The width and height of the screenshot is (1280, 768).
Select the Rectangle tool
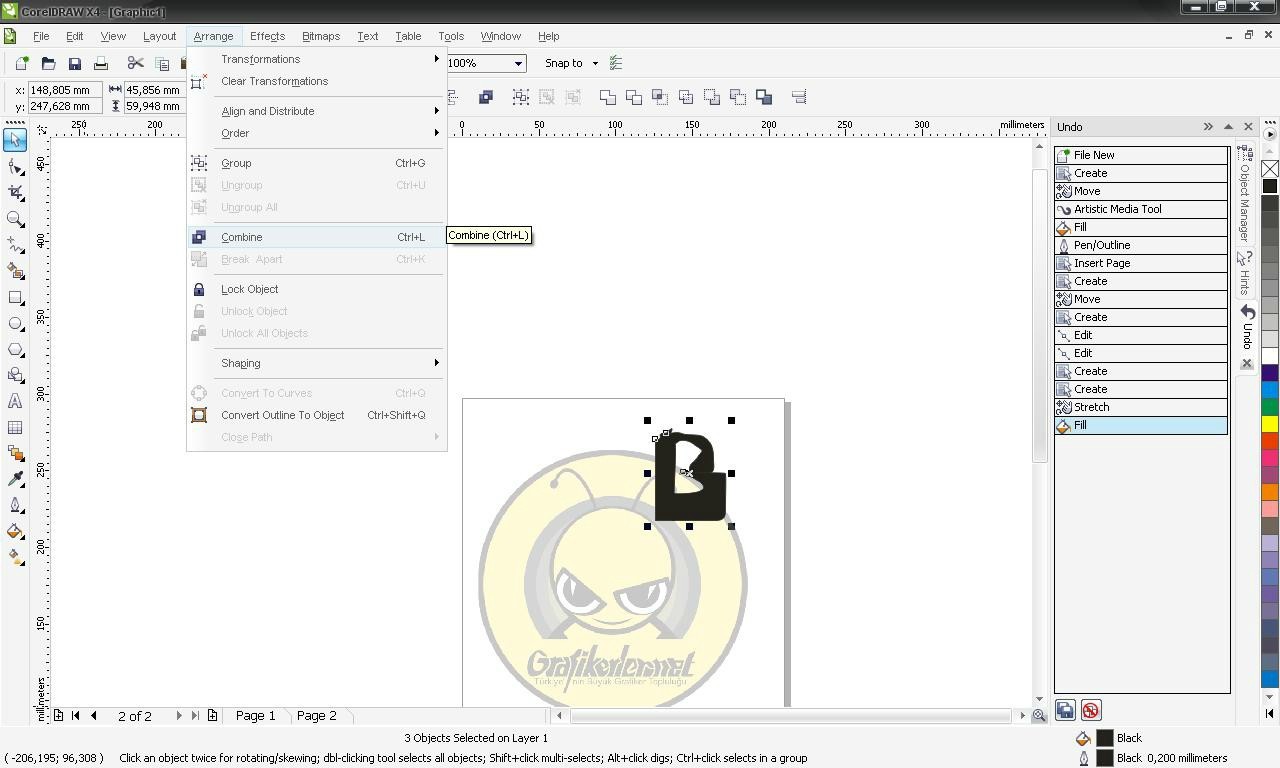[15, 297]
